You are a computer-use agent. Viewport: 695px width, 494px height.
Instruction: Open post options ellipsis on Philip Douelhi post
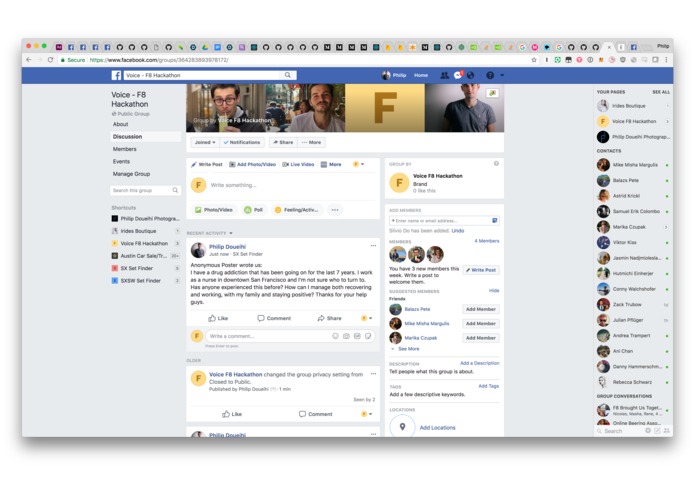(x=373, y=245)
